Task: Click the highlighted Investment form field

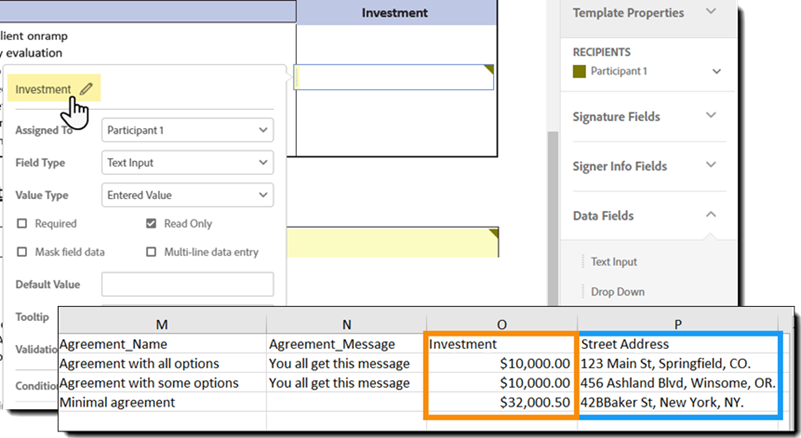Action: coord(395,77)
